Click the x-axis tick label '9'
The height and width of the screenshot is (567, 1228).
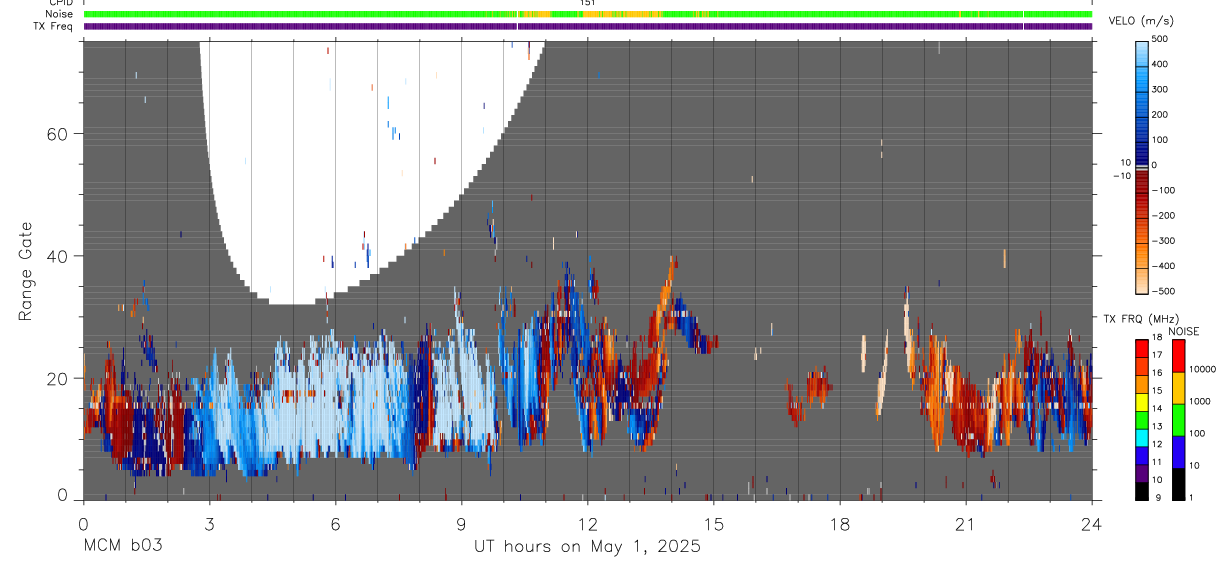click(x=461, y=524)
